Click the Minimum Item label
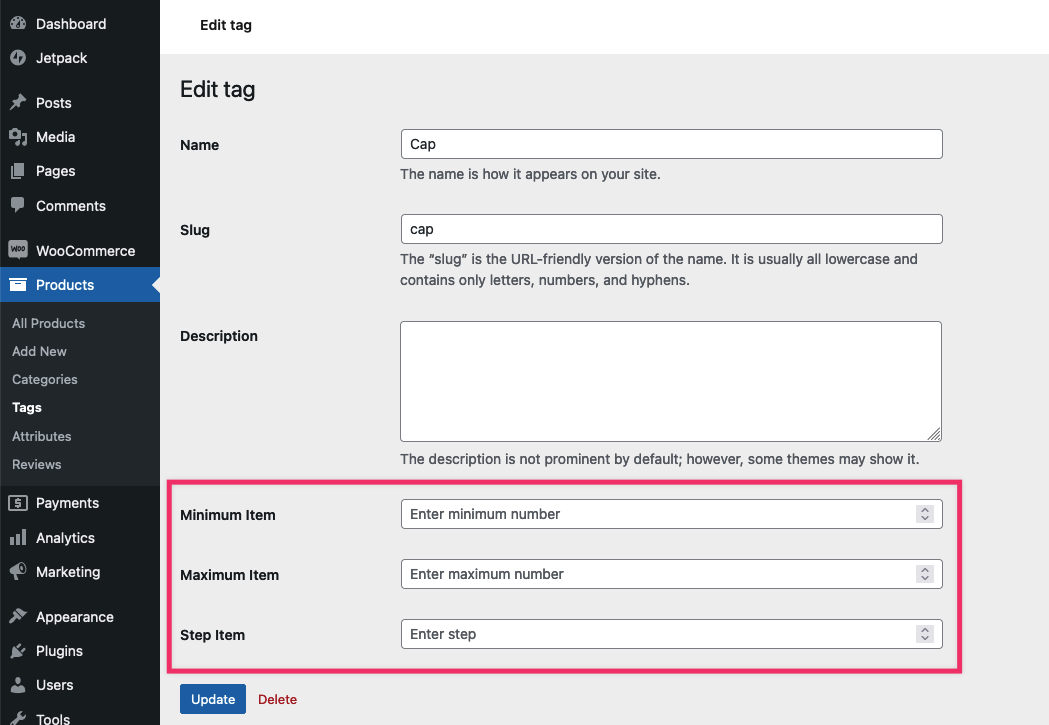This screenshot has height=725, width=1049. pos(227,515)
